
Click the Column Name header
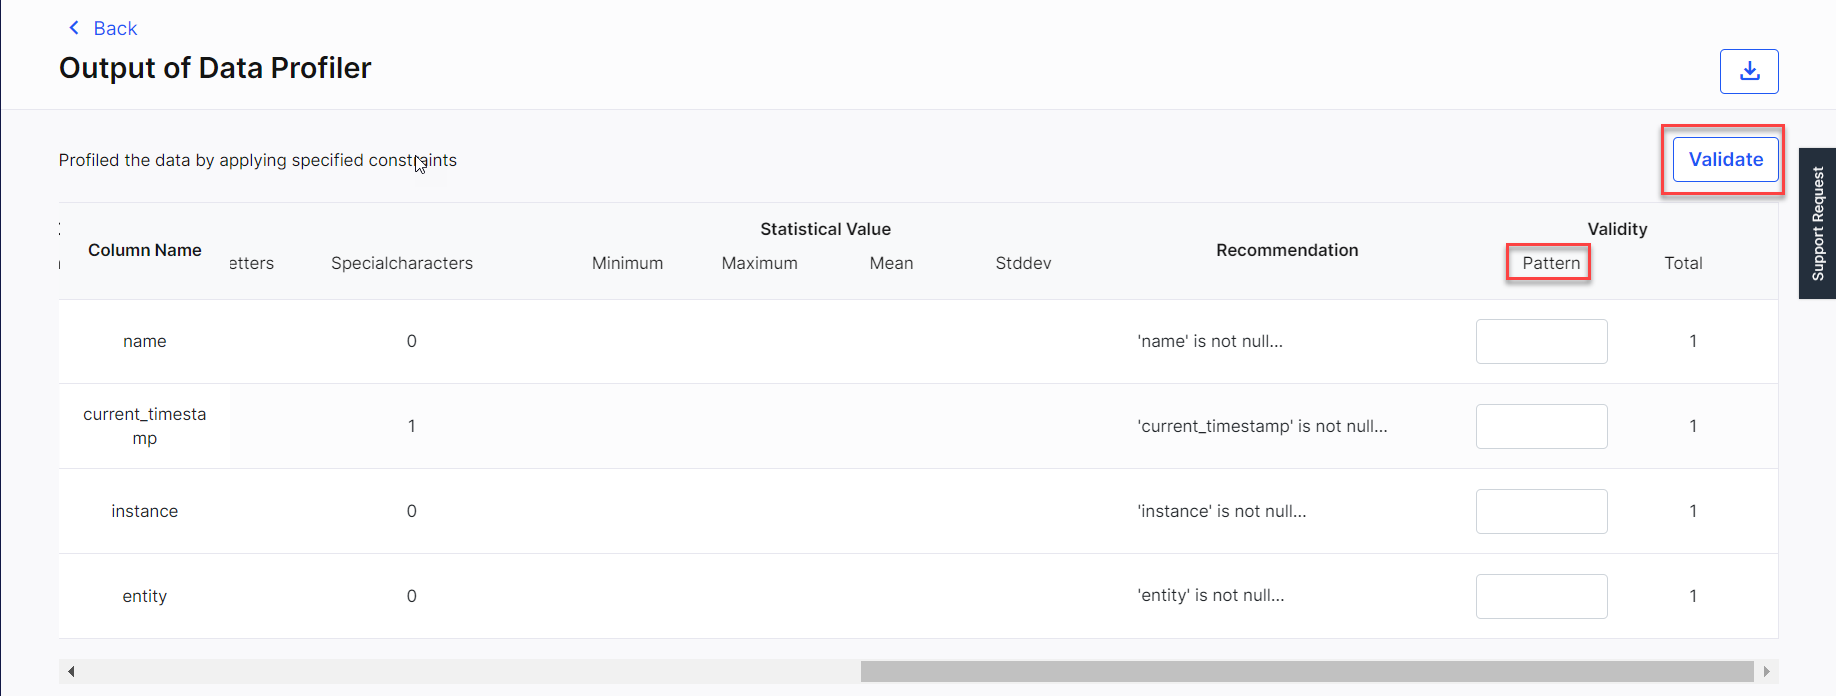[x=145, y=250]
